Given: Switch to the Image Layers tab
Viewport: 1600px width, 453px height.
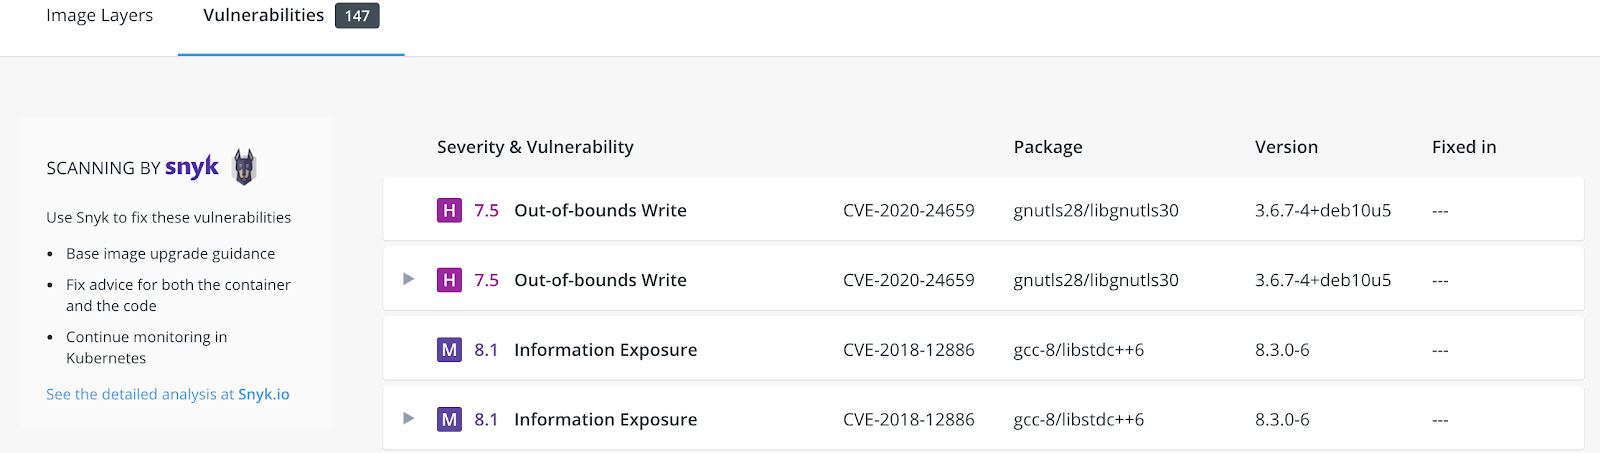Looking at the screenshot, I should [x=99, y=16].
